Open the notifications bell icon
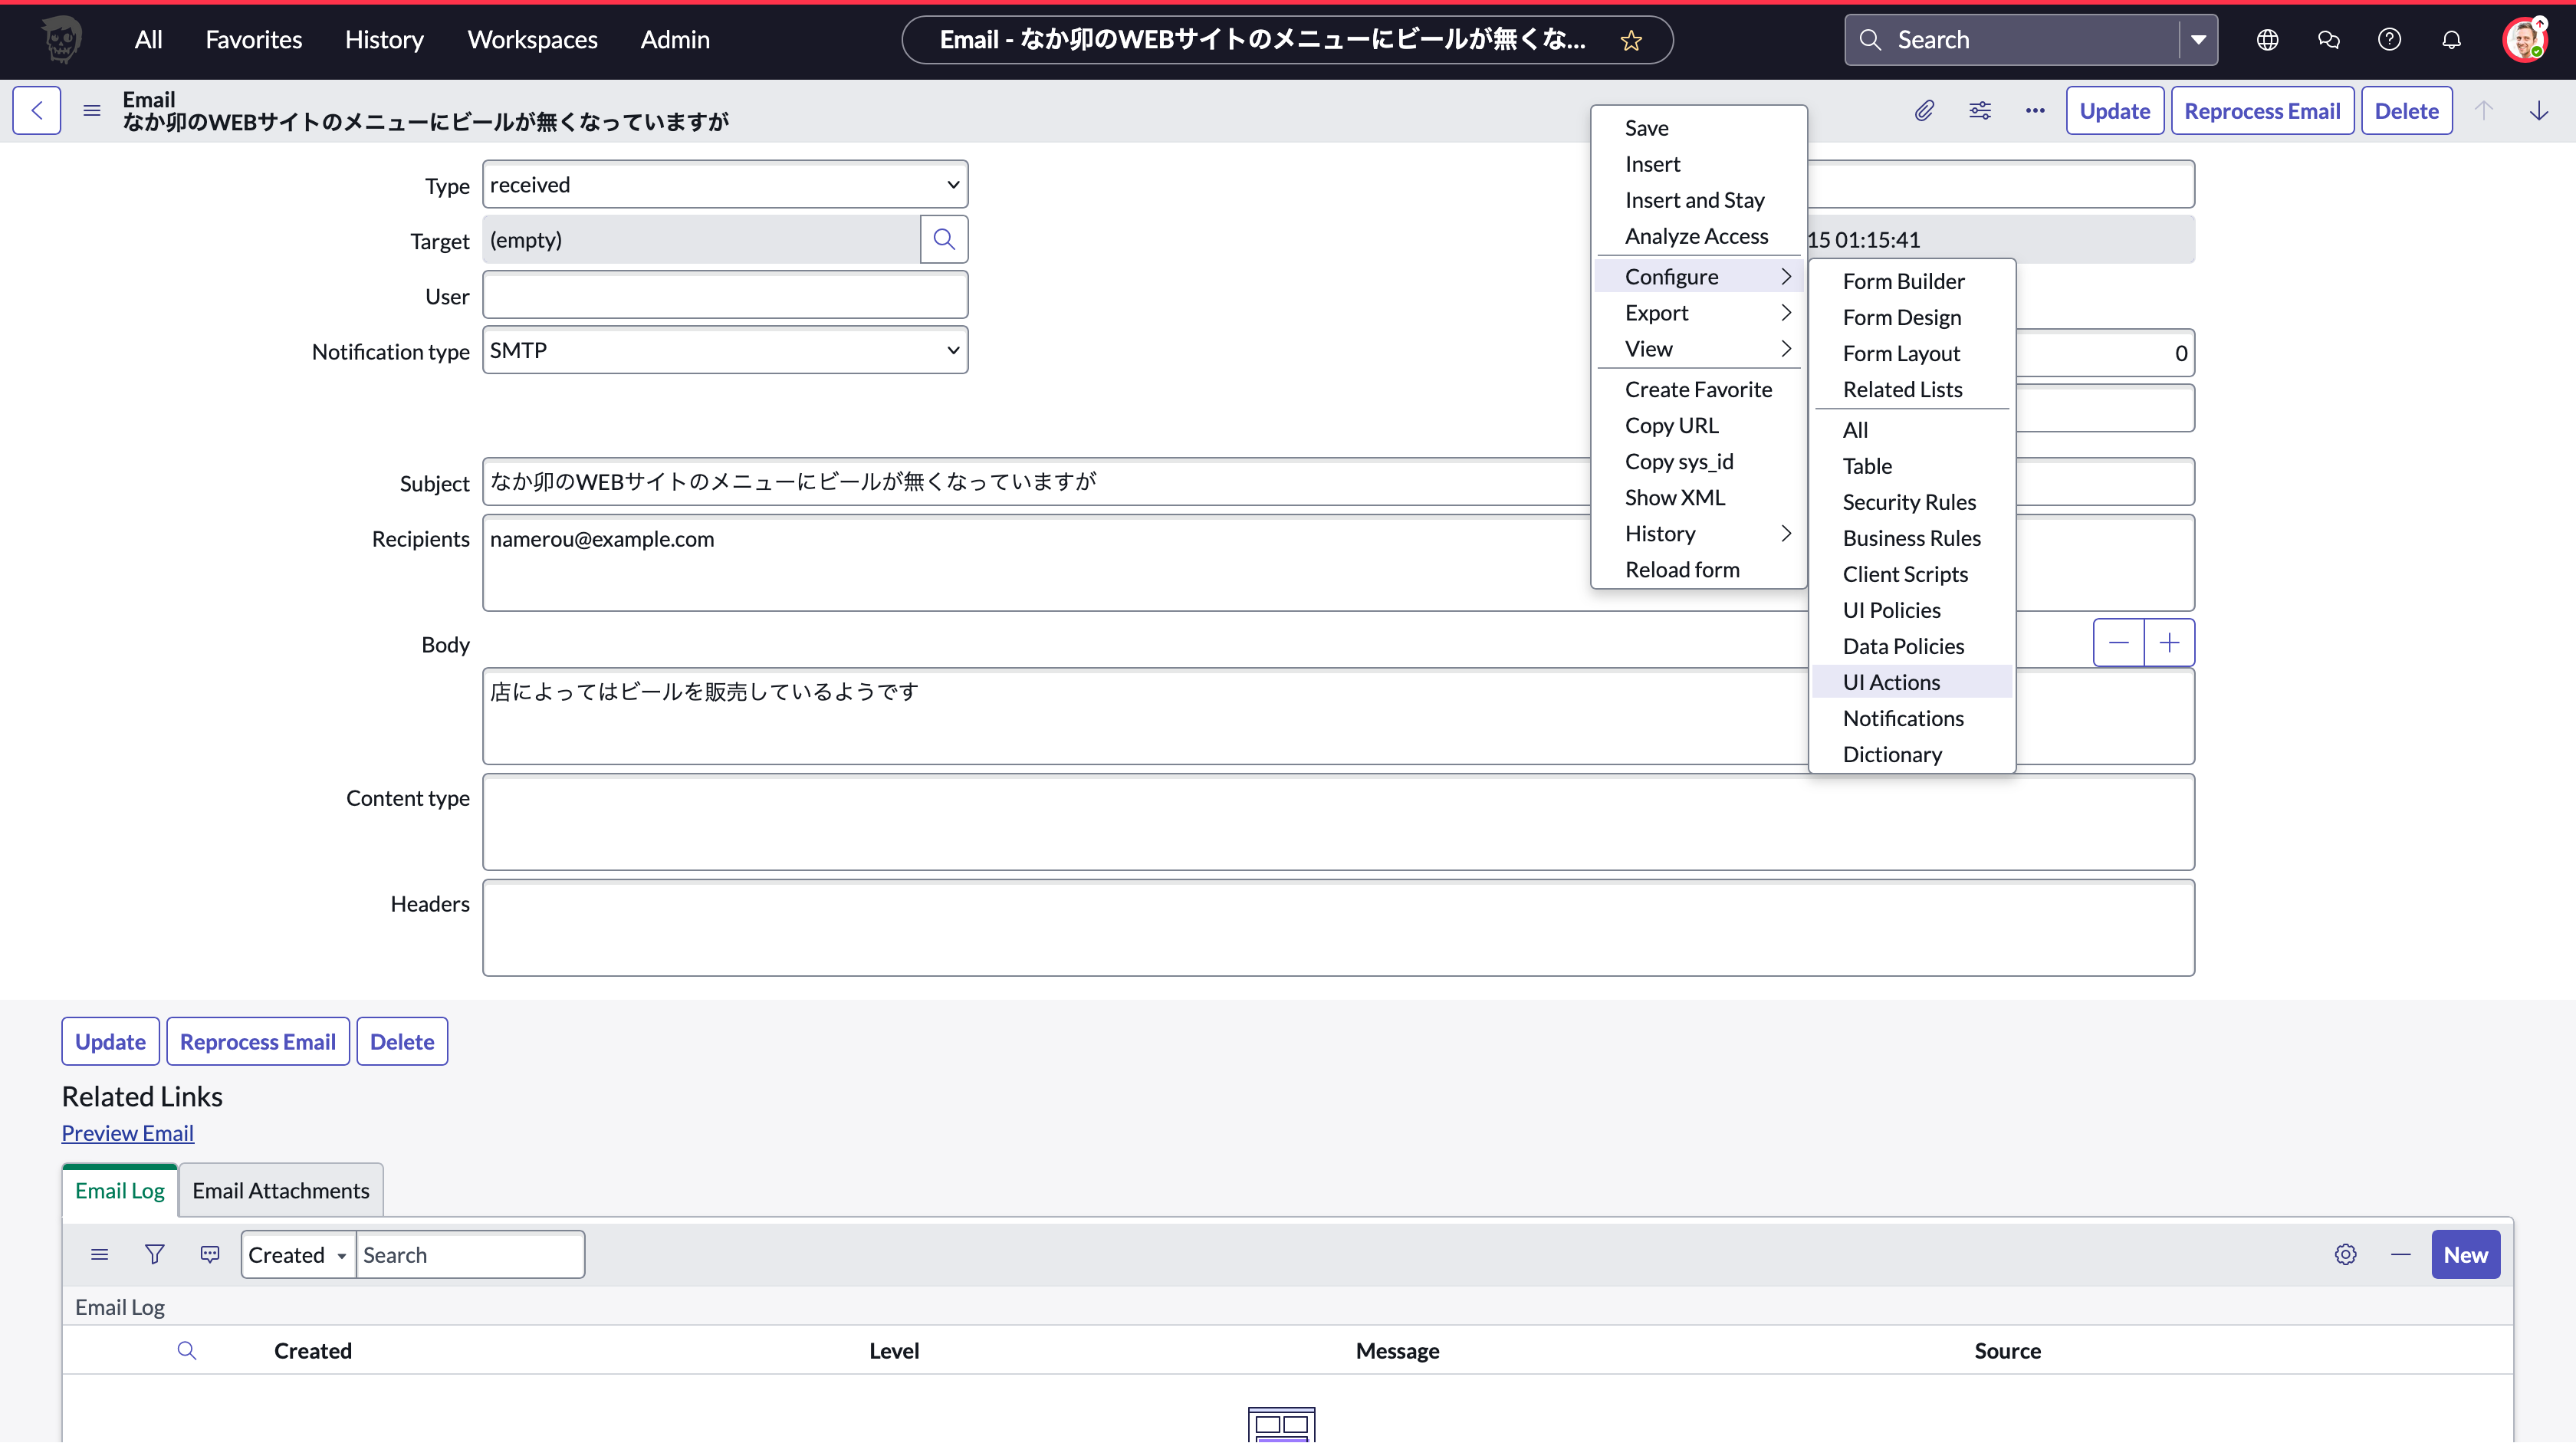Image resolution: width=2576 pixels, height=1443 pixels. pyautogui.click(x=2451, y=40)
